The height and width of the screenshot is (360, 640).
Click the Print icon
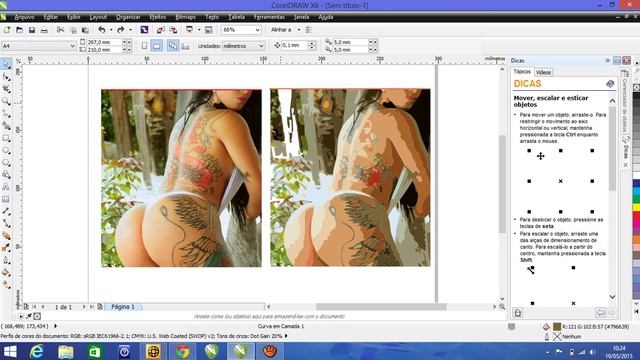[x=44, y=30]
